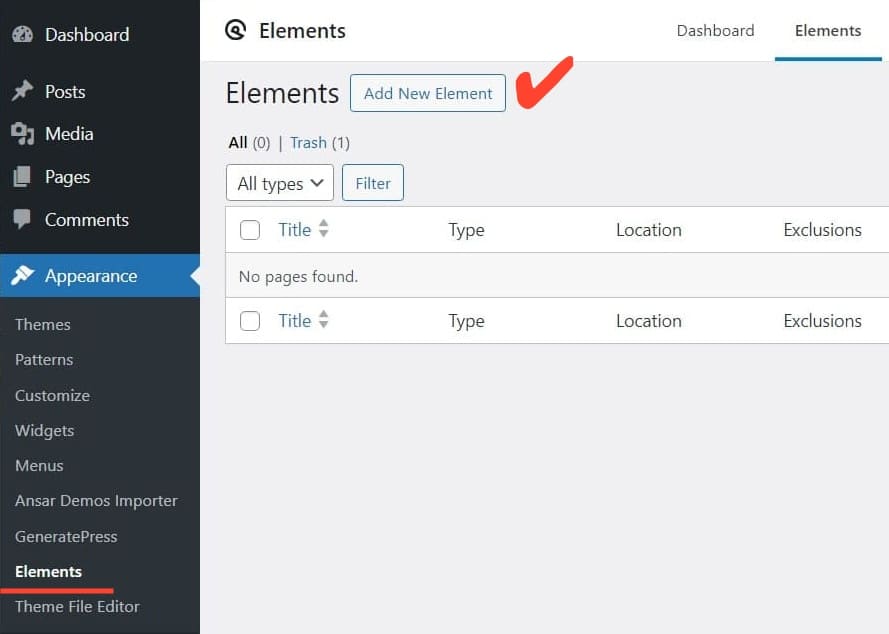Viewport: 889px width, 634px height.
Task: Open Theme File Editor submenu item
Action: pos(77,607)
